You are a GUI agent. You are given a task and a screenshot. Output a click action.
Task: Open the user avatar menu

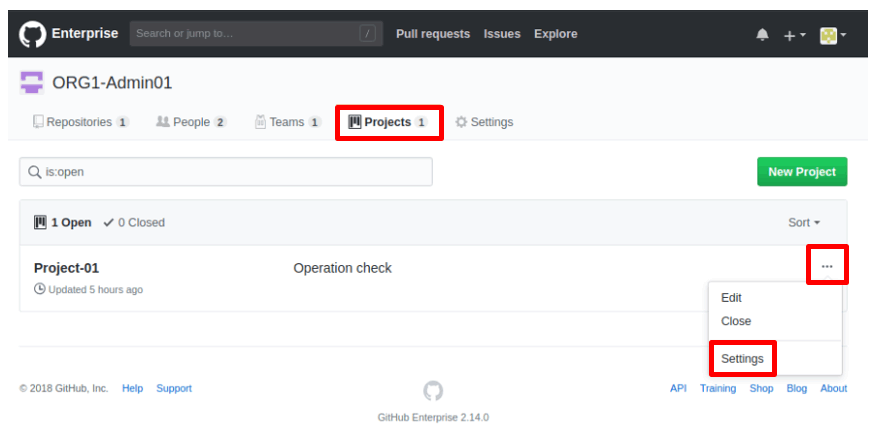(x=833, y=35)
